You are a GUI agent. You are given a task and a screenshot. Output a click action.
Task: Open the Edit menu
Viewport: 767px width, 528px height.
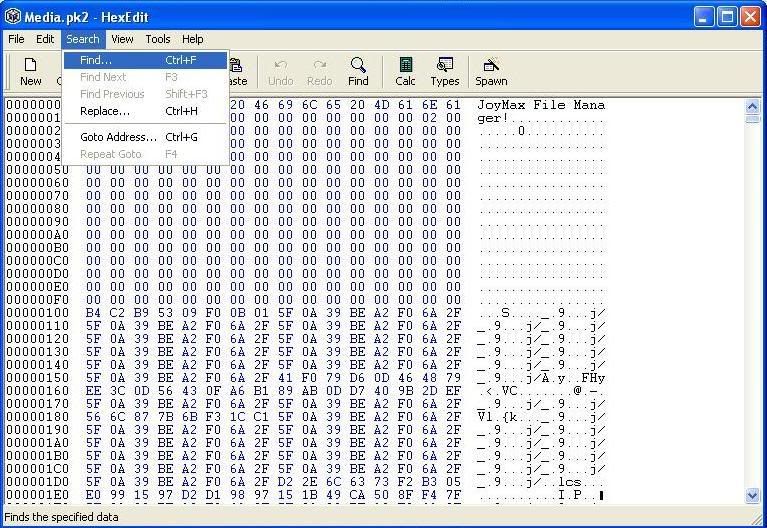click(x=45, y=39)
